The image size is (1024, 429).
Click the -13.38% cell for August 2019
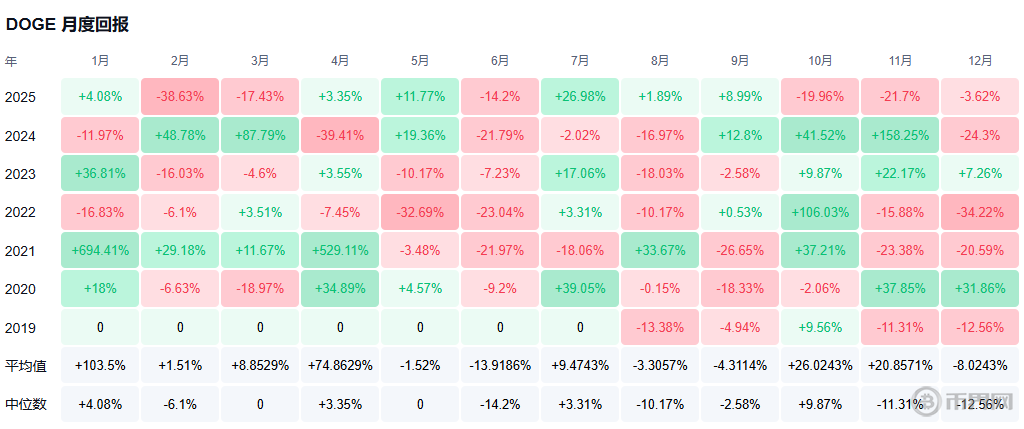[x=660, y=327]
